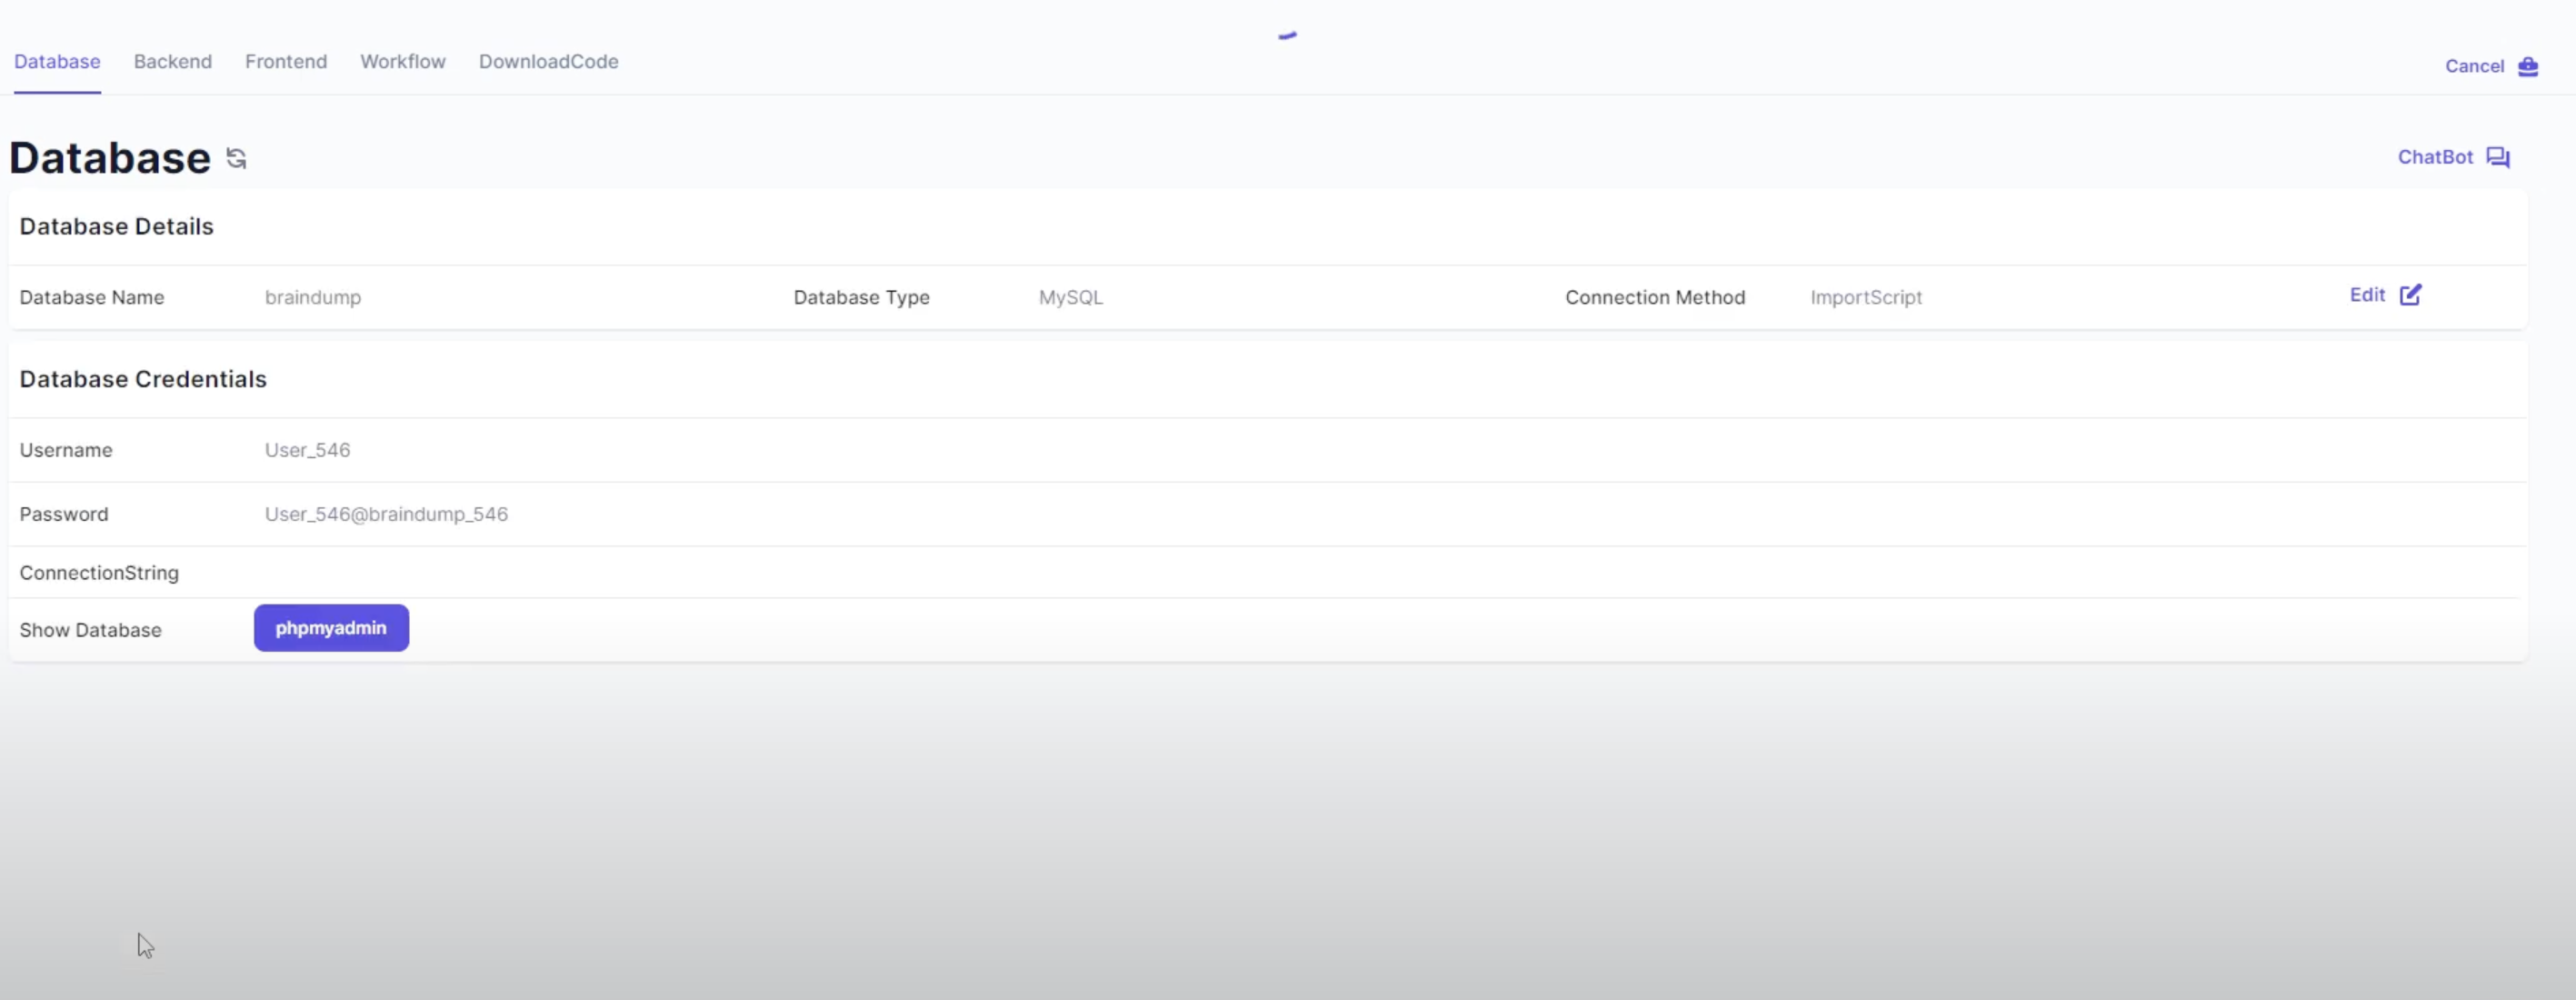Click the ImportScript connection method value
The image size is (2576, 1000).
pyautogui.click(x=1865, y=297)
